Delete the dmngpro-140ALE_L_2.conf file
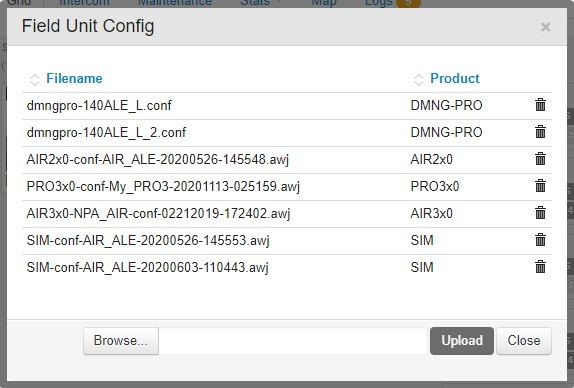This screenshot has height=388, width=574. 540,132
